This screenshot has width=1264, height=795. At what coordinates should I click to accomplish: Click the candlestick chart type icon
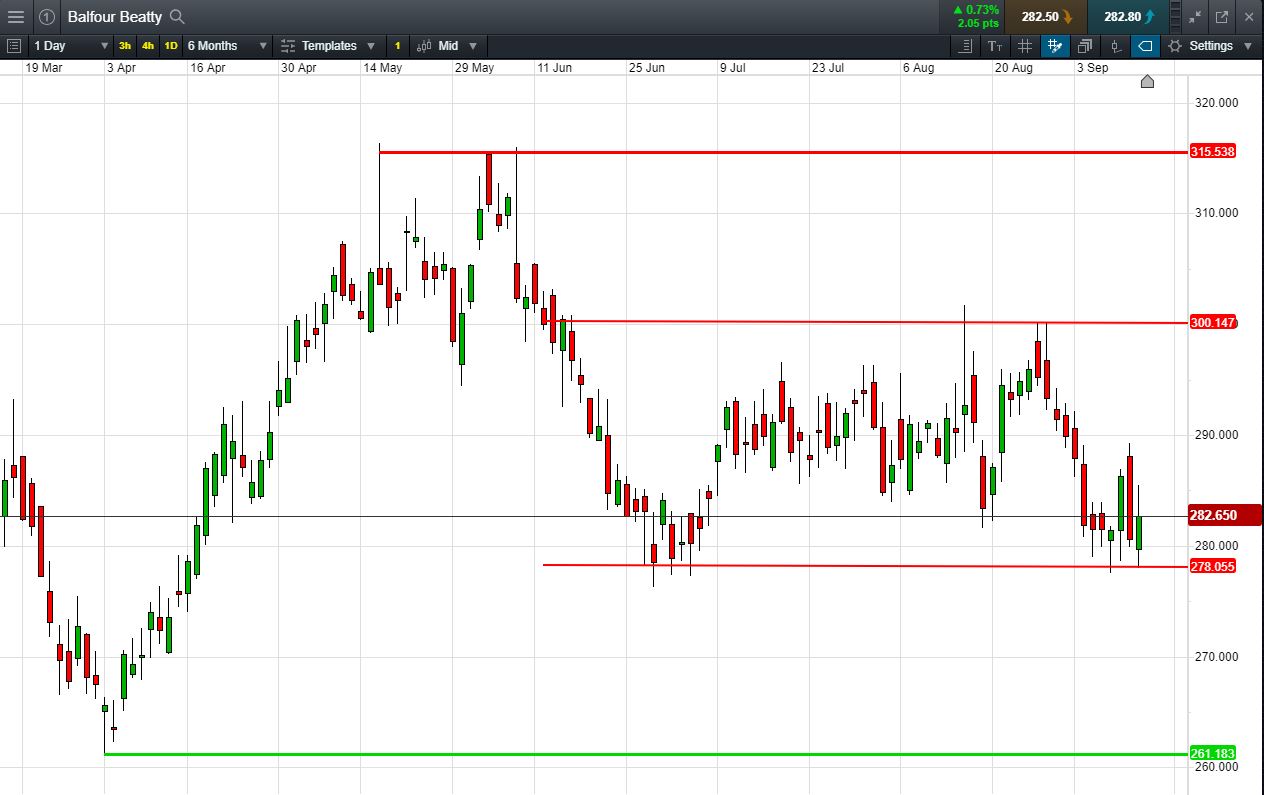pyautogui.click(x=424, y=46)
